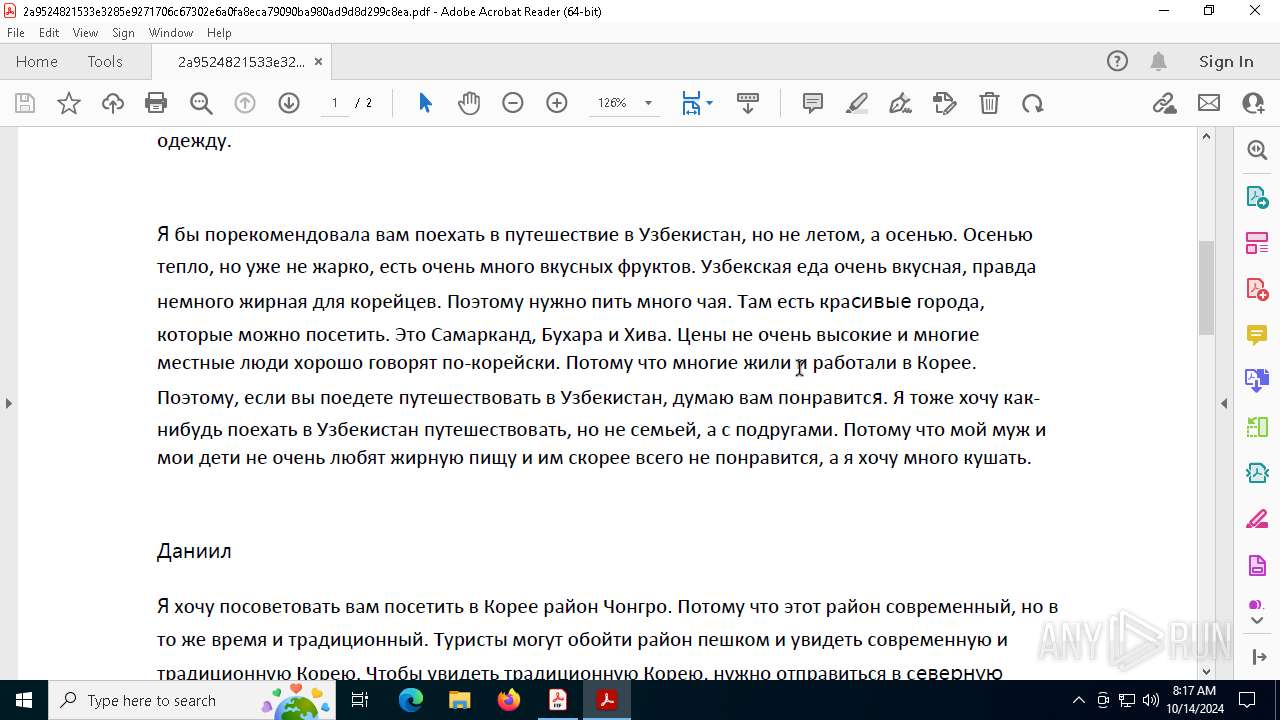
Task: Click the volume speaker tray icon
Action: click(x=1150, y=700)
